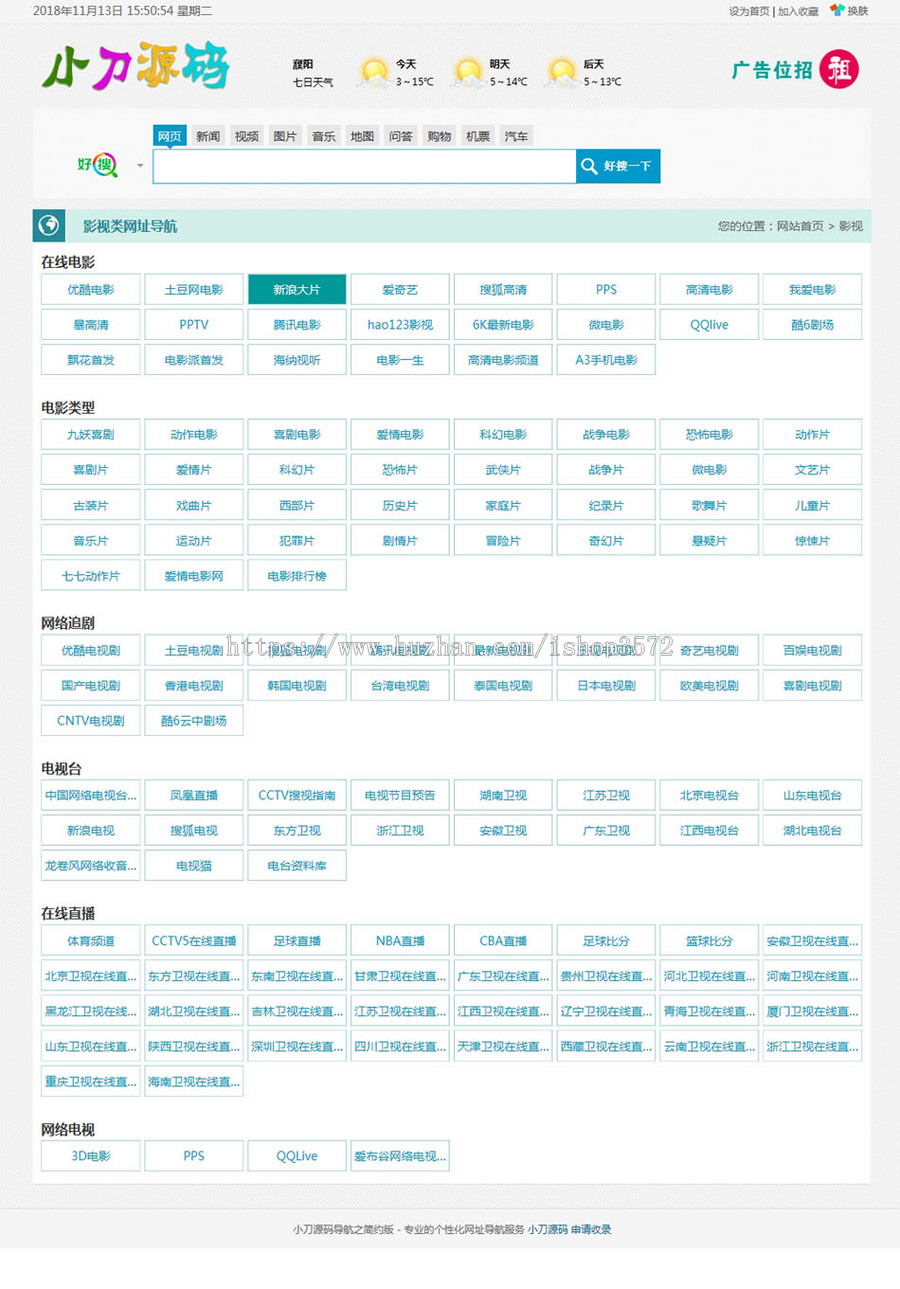The height and width of the screenshot is (1289, 900).
Task: Select the 网页 search tab
Action: (170, 136)
